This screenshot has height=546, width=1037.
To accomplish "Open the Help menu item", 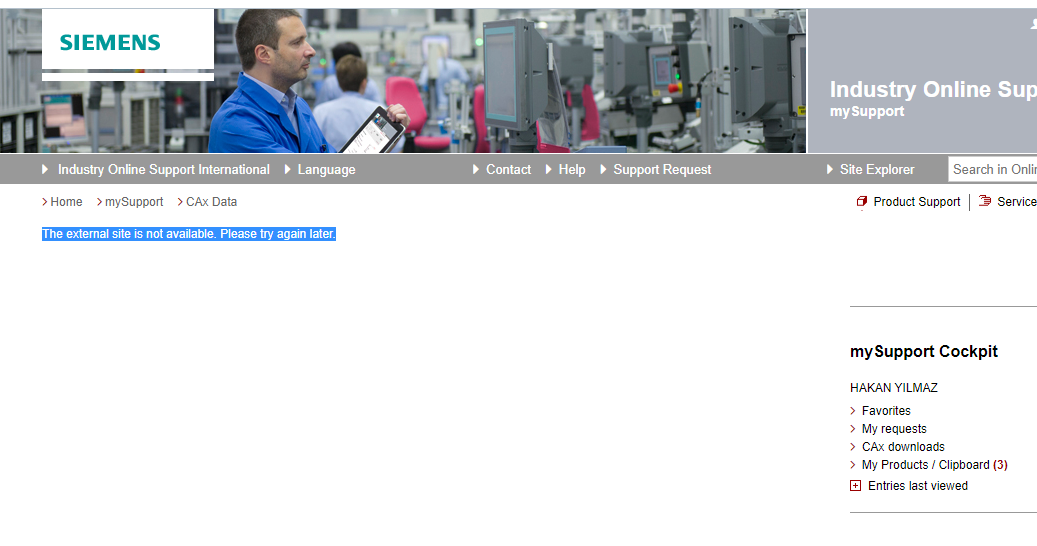I will pos(571,170).
